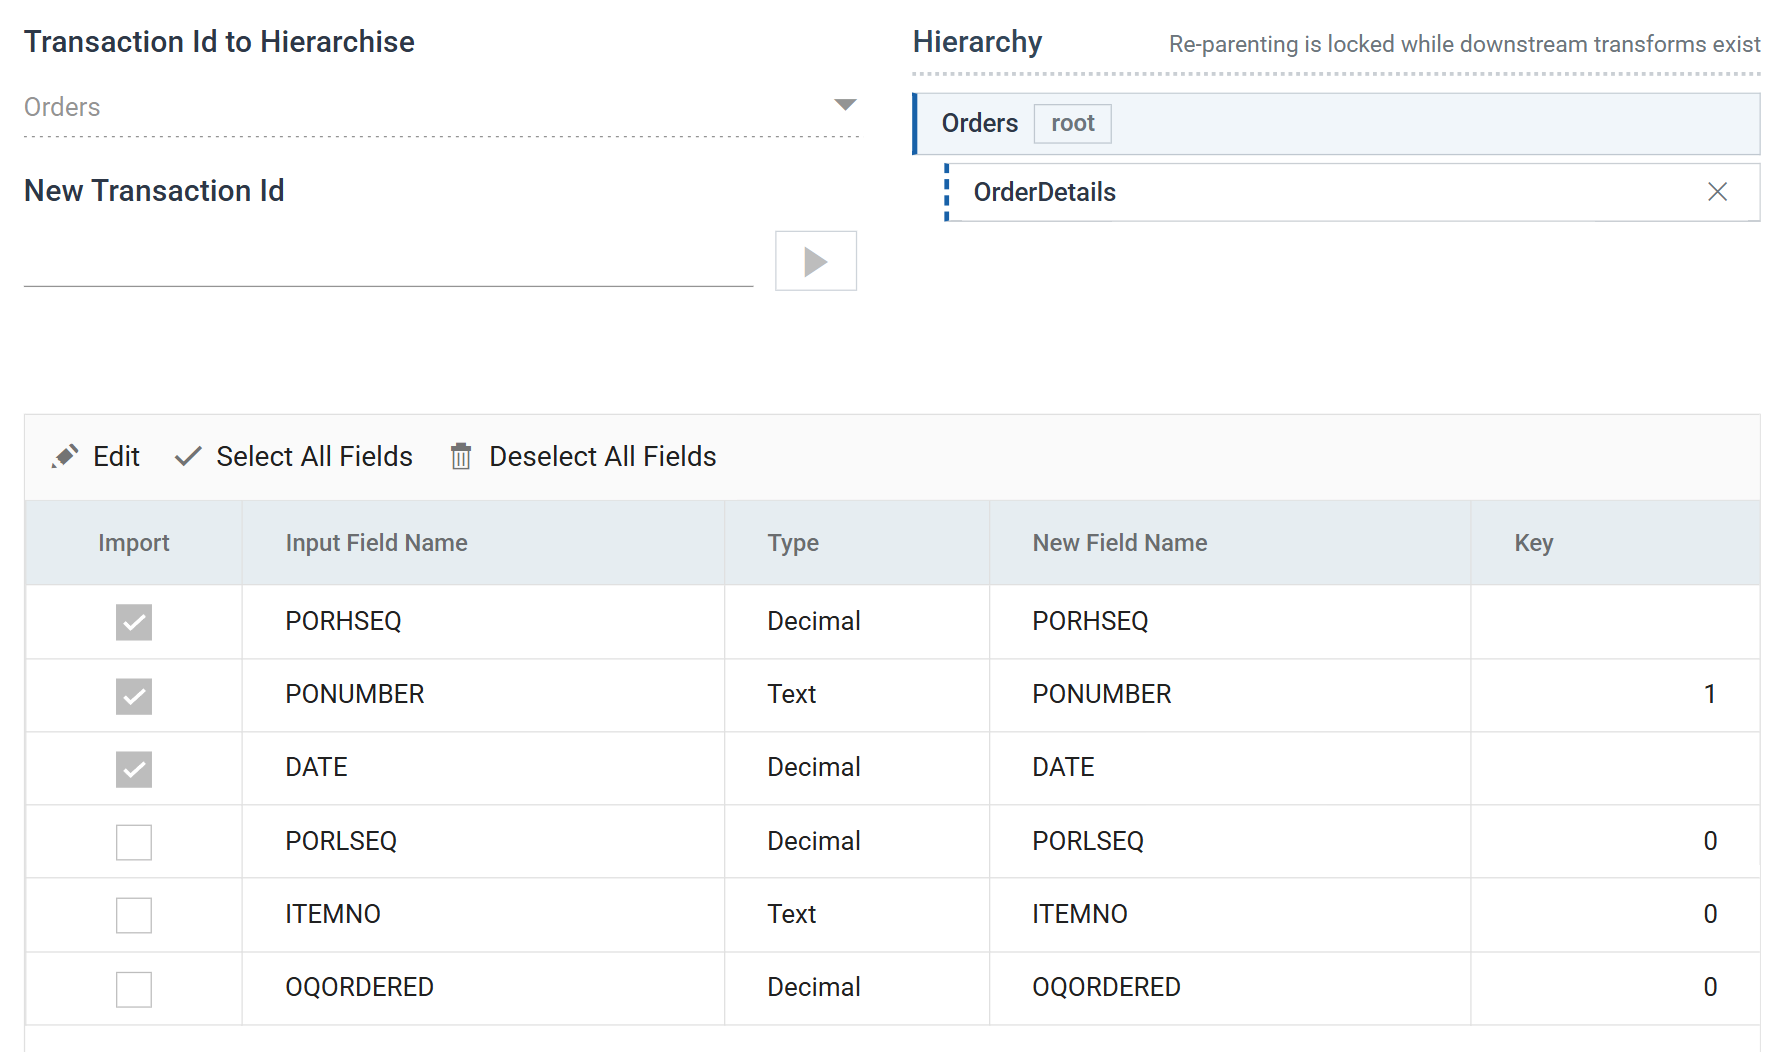Click the Key value 0 for OQORDERED
The image size is (1784, 1052).
(1710, 987)
